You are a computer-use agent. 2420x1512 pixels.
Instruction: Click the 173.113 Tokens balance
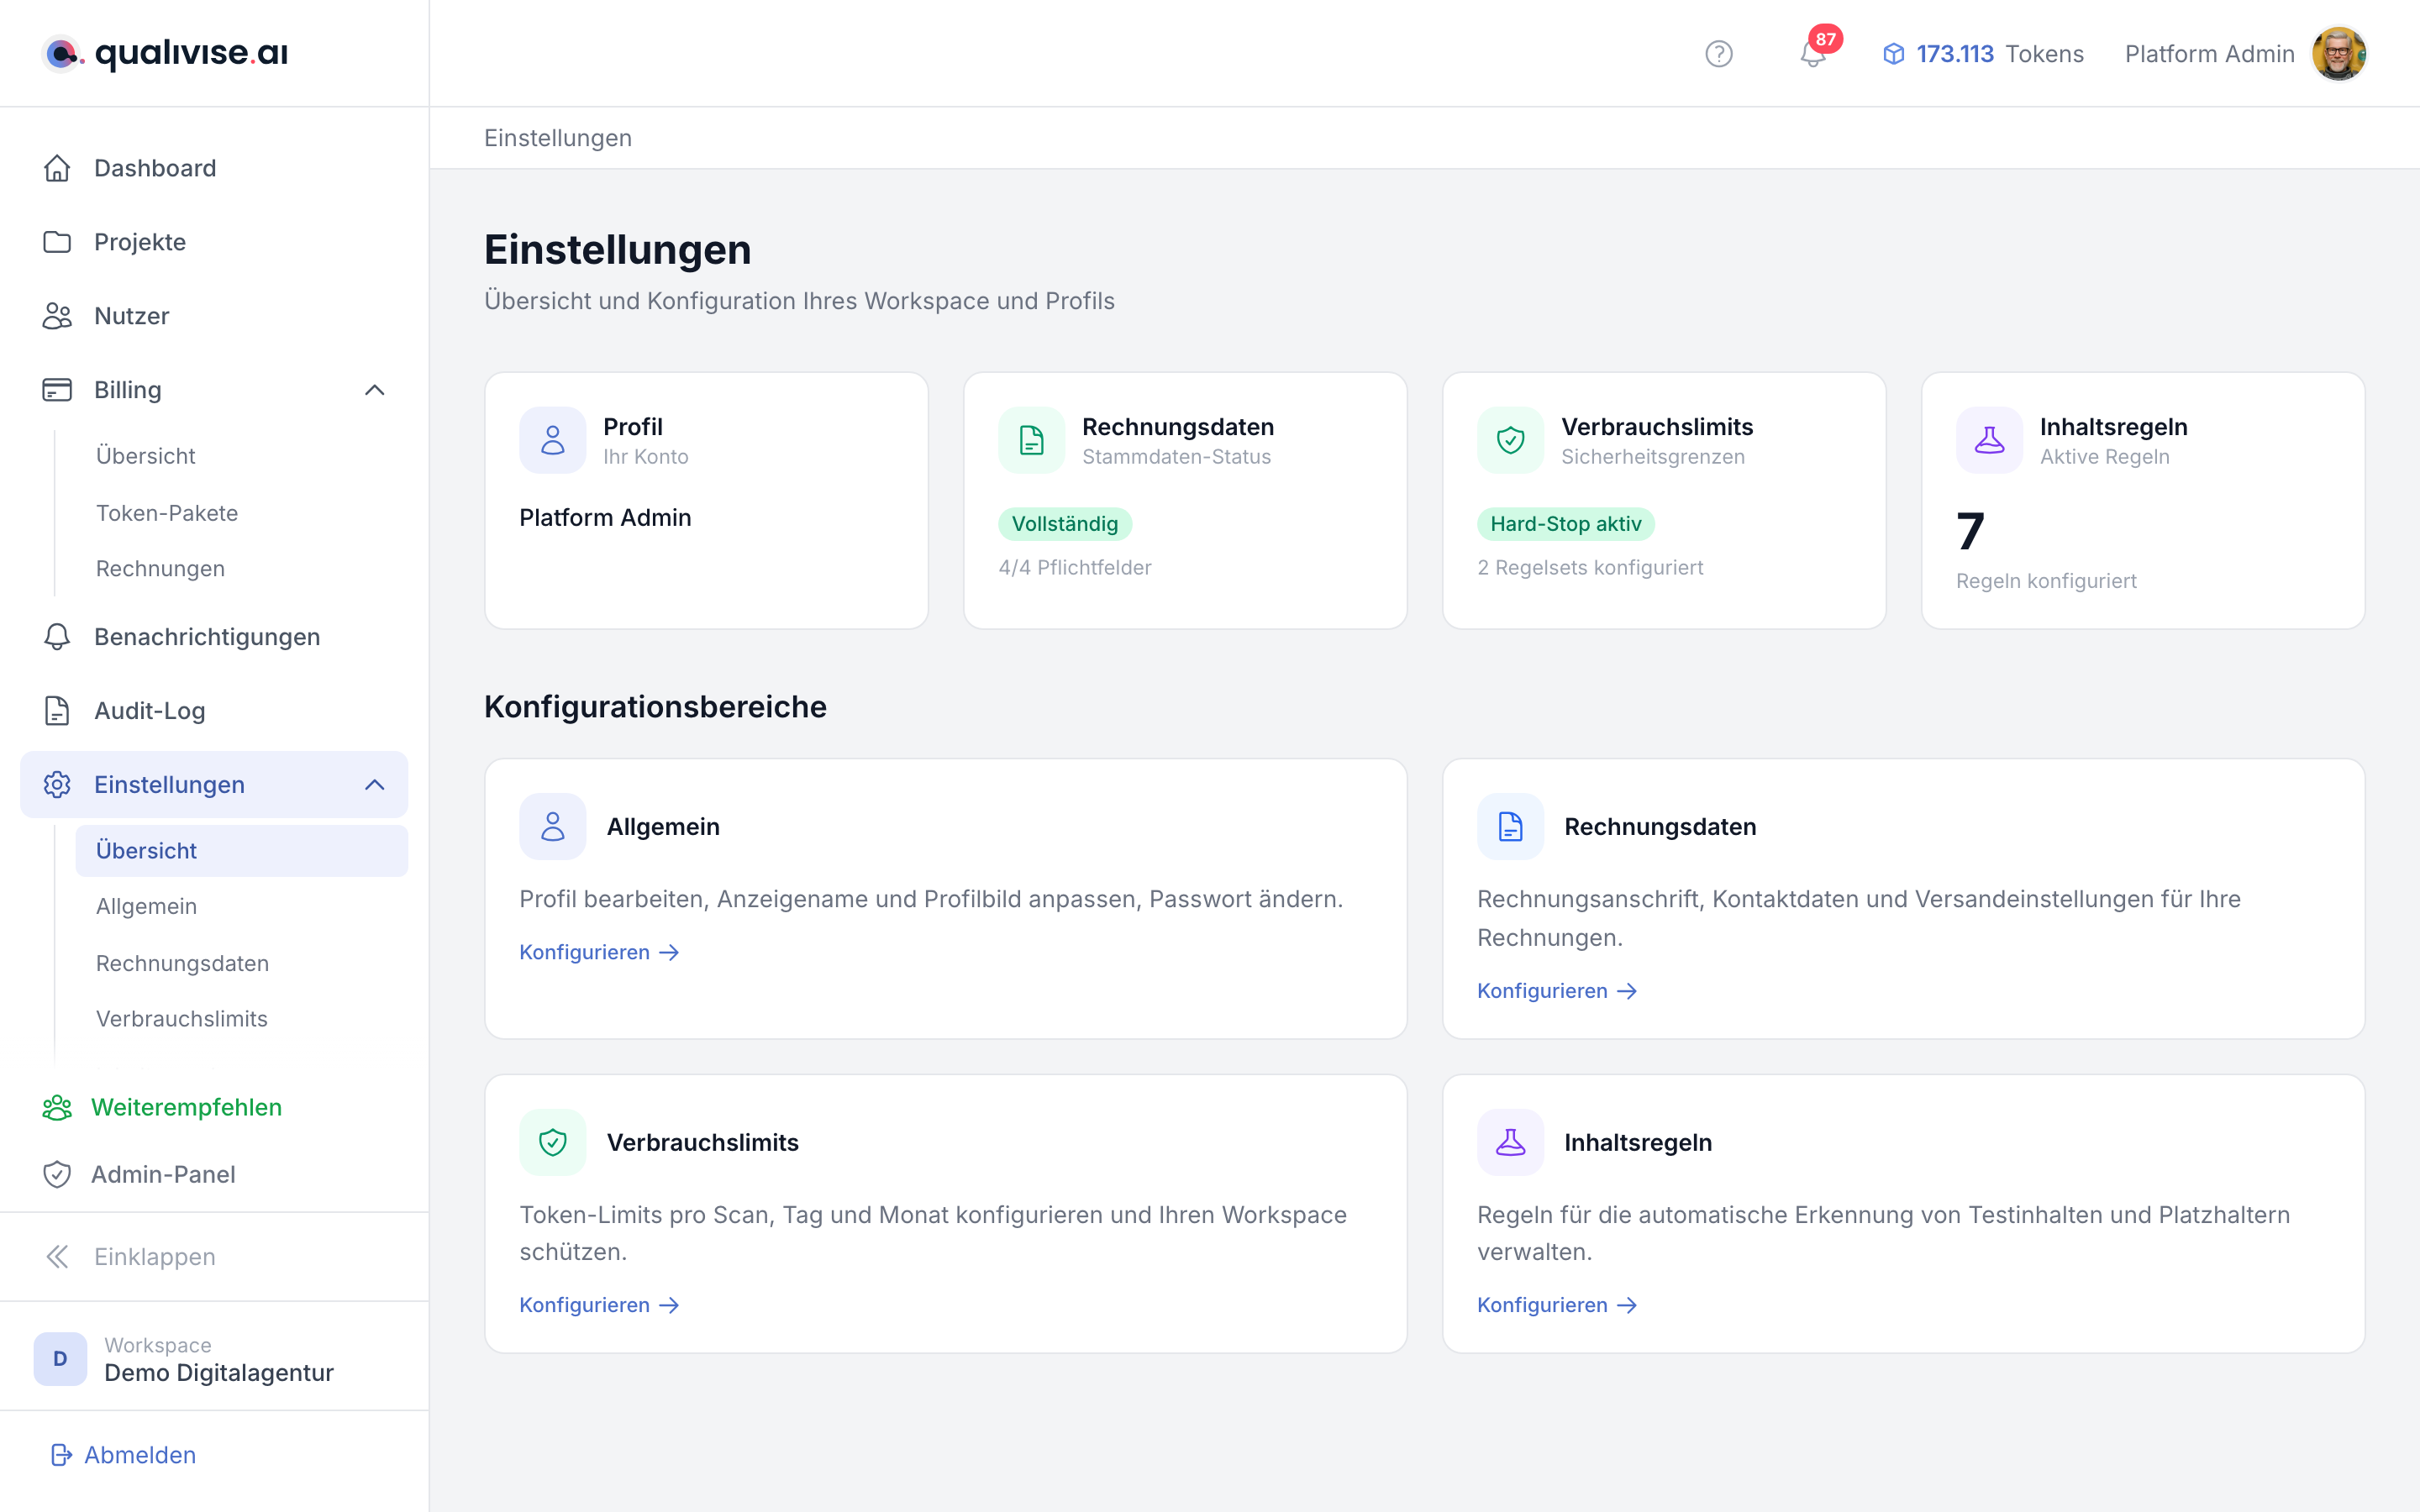[1983, 54]
